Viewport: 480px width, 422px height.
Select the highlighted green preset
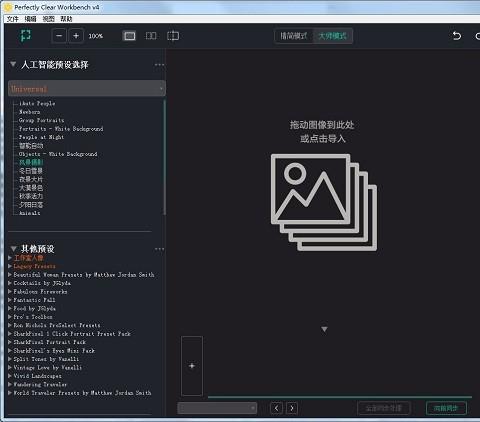tap(31, 162)
